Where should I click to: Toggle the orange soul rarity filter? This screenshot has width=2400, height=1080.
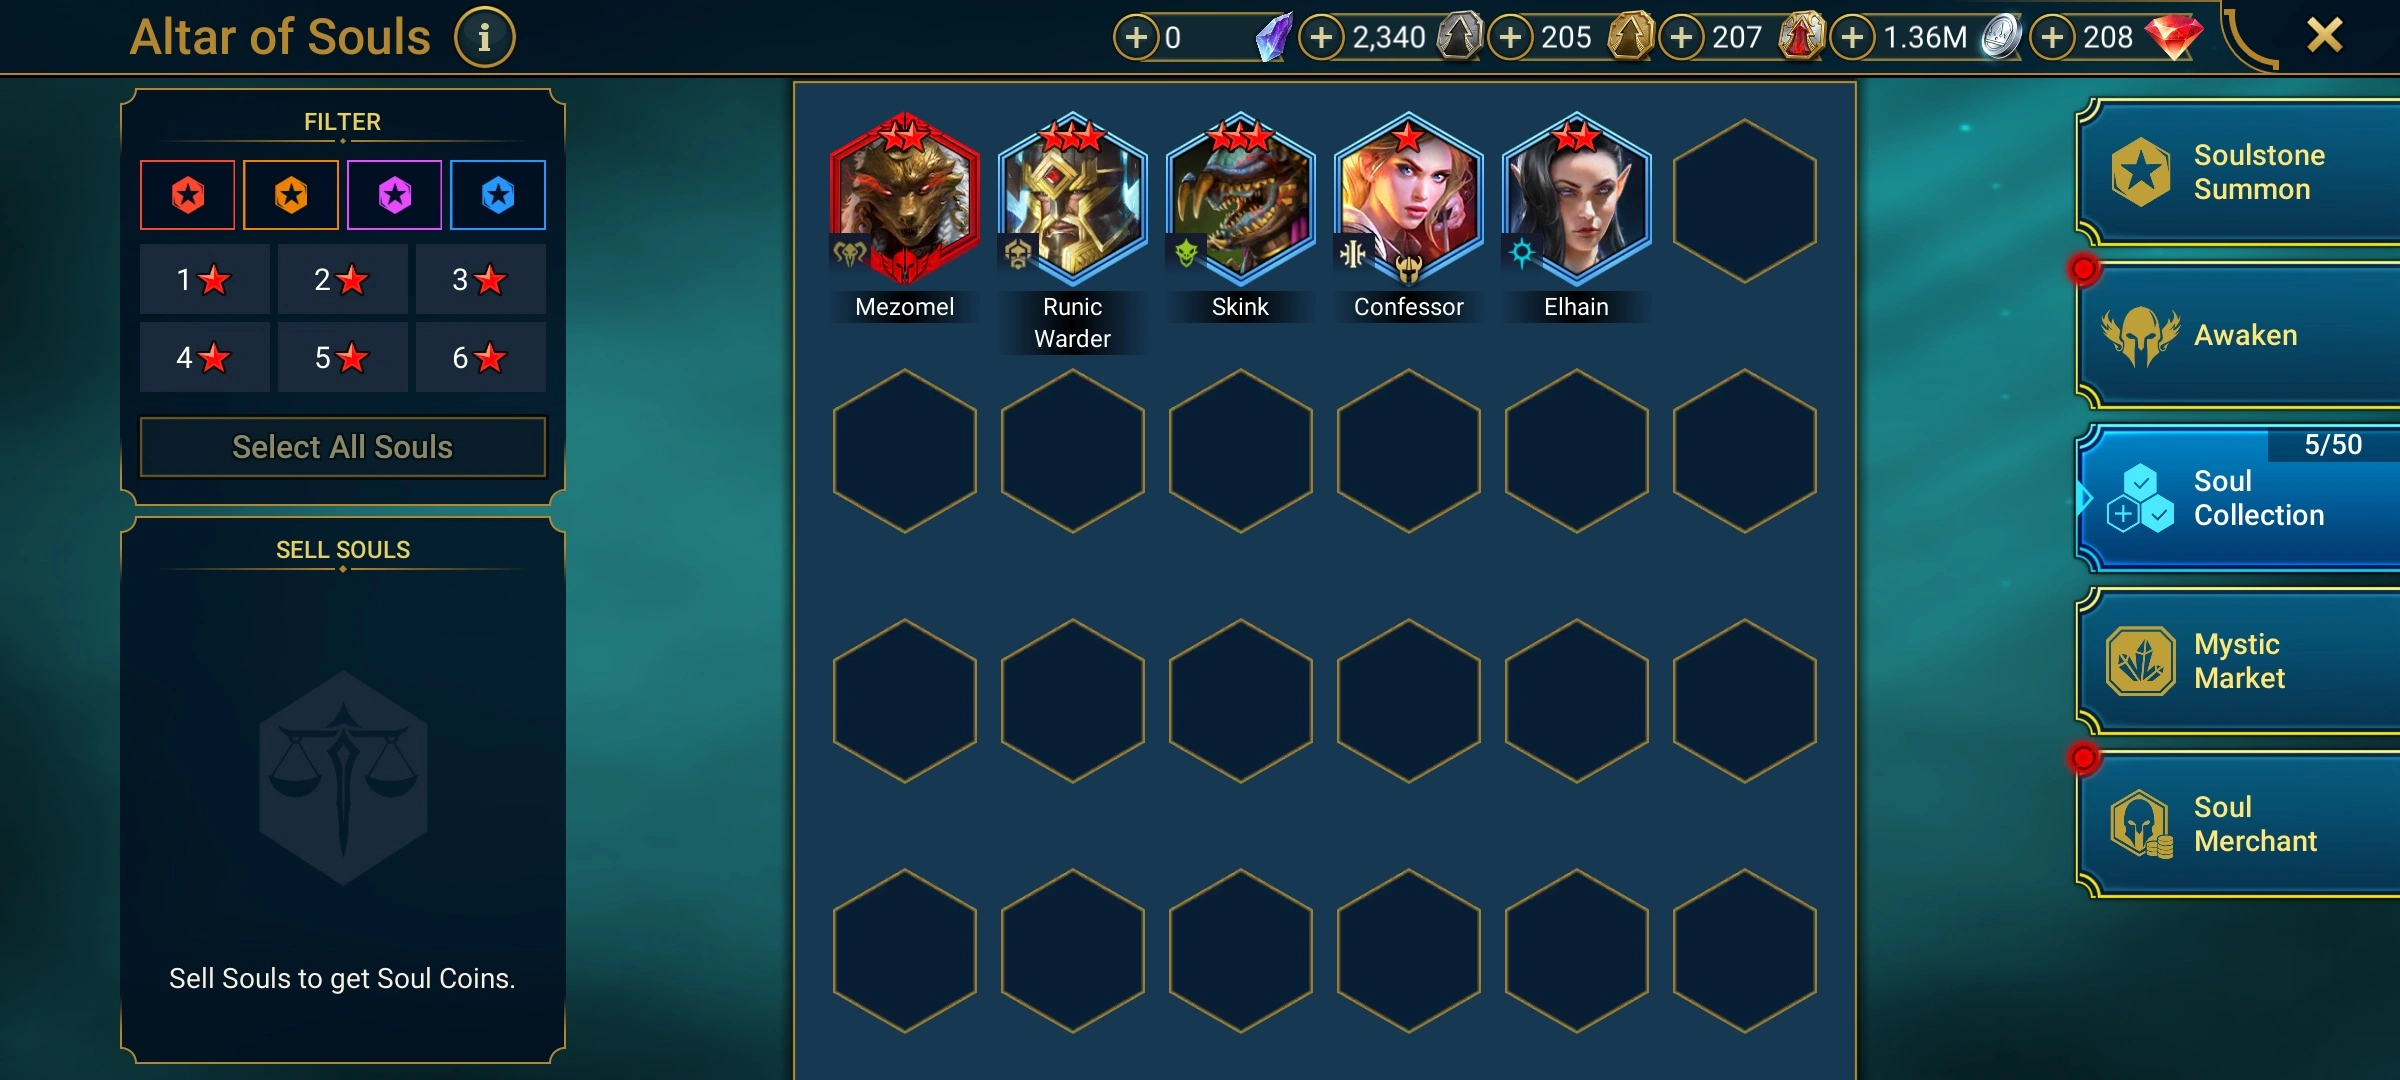tap(291, 195)
